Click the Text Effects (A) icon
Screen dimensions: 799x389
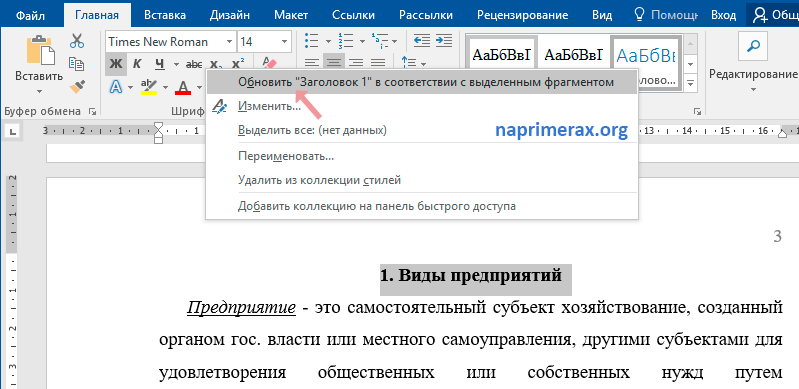116,87
